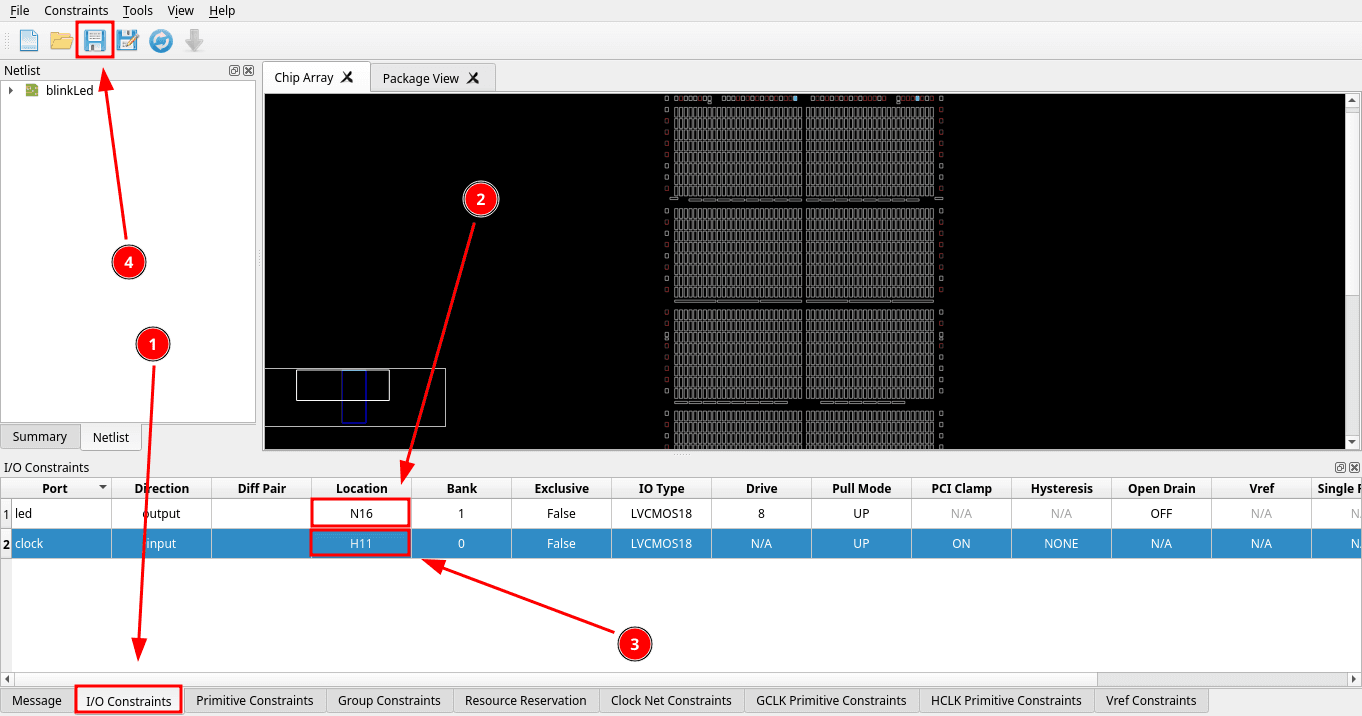
Task: Click the led port cell
Action: pyautogui.click(x=61, y=513)
